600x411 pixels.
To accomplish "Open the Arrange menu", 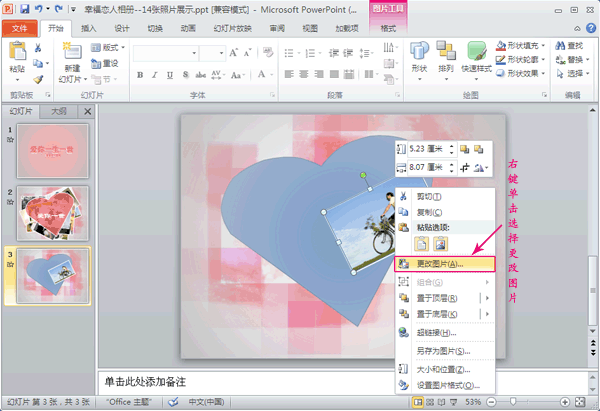I will coord(446,61).
